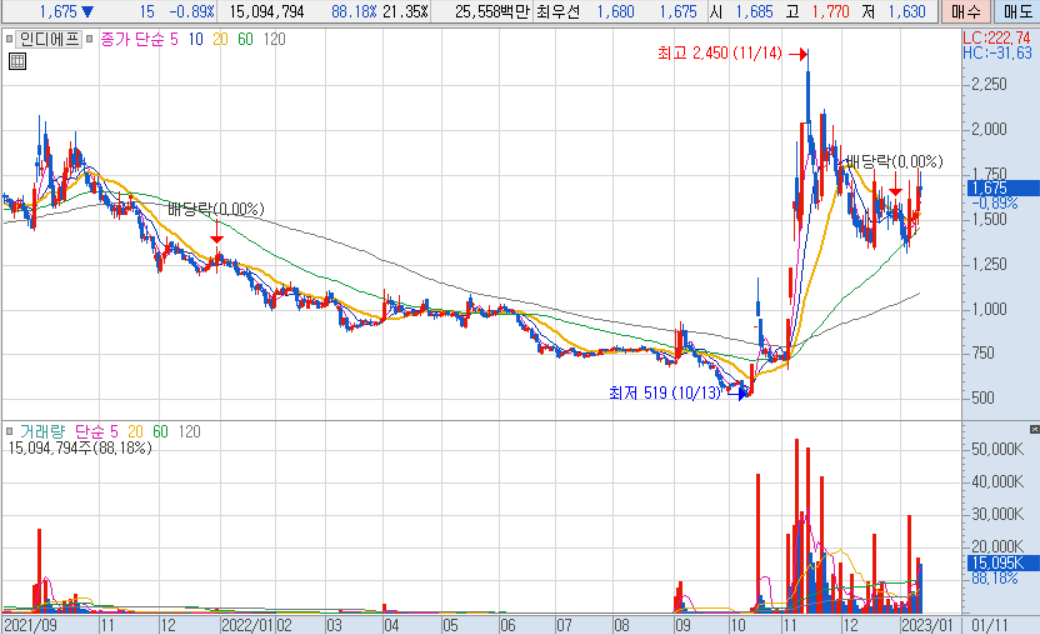Click the 최고 2,450 (11/14) high label
The height and width of the screenshot is (634, 1040).
click(x=720, y=53)
